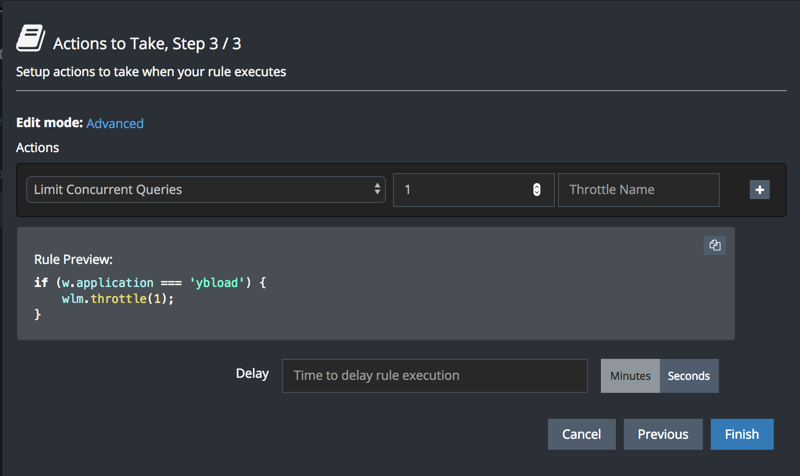Switch the delay unit to Seconds

(x=689, y=376)
